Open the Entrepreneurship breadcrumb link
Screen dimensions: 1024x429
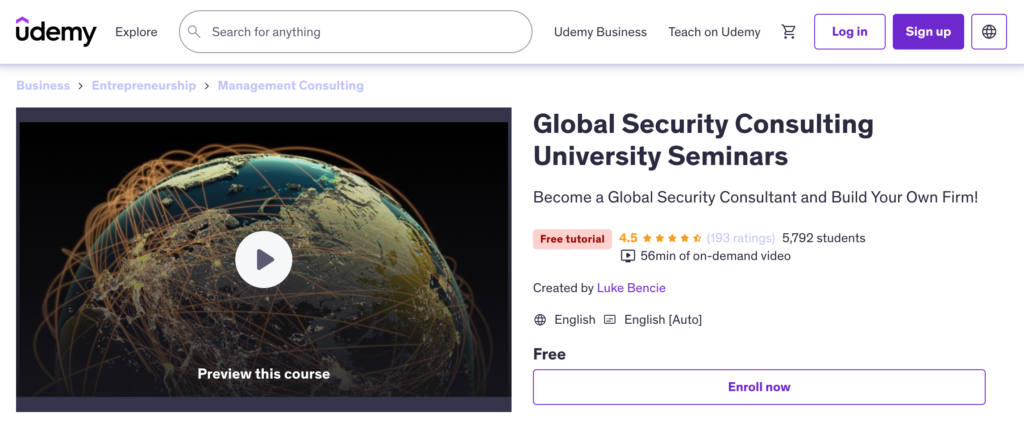pyautogui.click(x=144, y=86)
